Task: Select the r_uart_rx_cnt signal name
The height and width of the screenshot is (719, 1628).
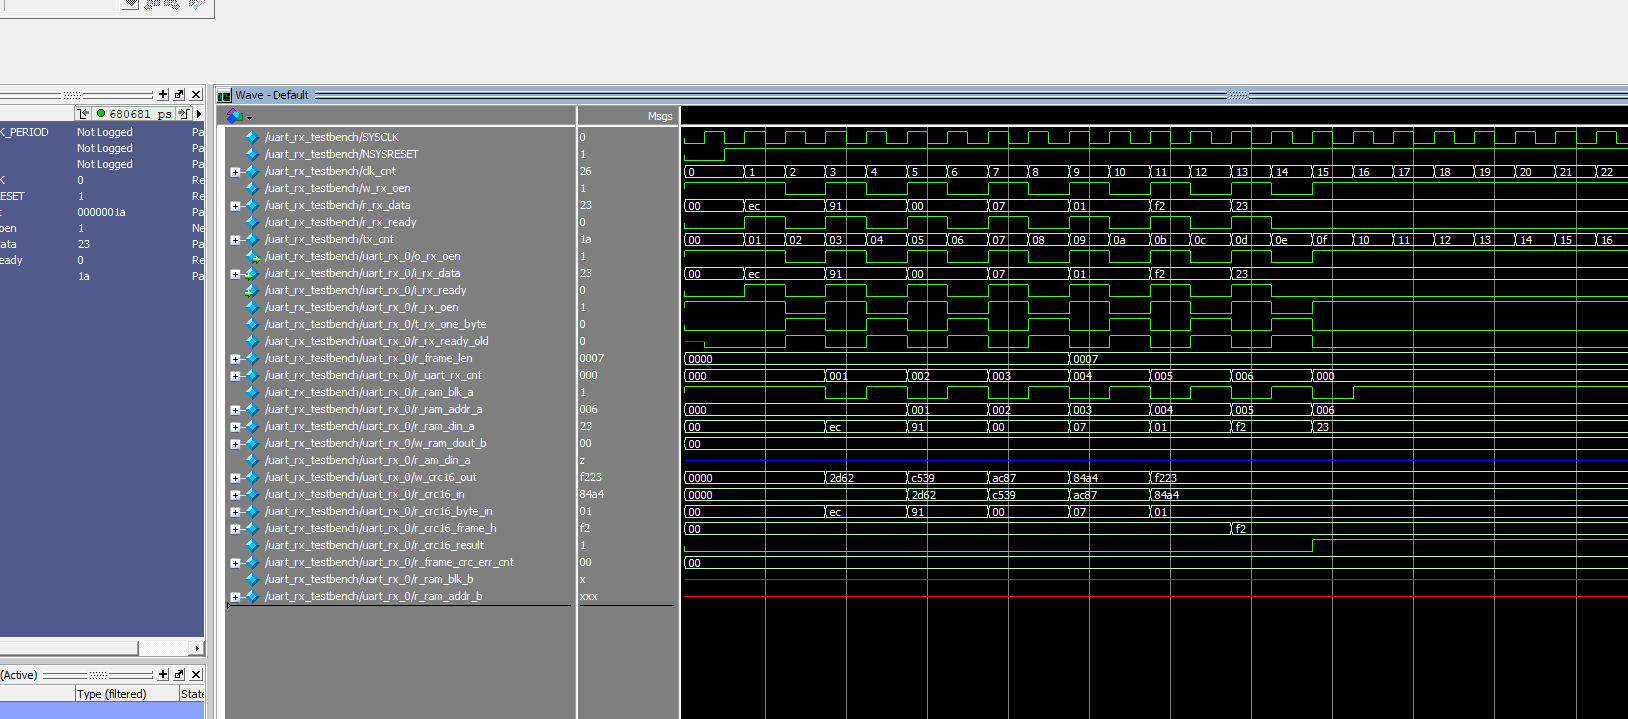Action: pyautogui.click(x=373, y=375)
